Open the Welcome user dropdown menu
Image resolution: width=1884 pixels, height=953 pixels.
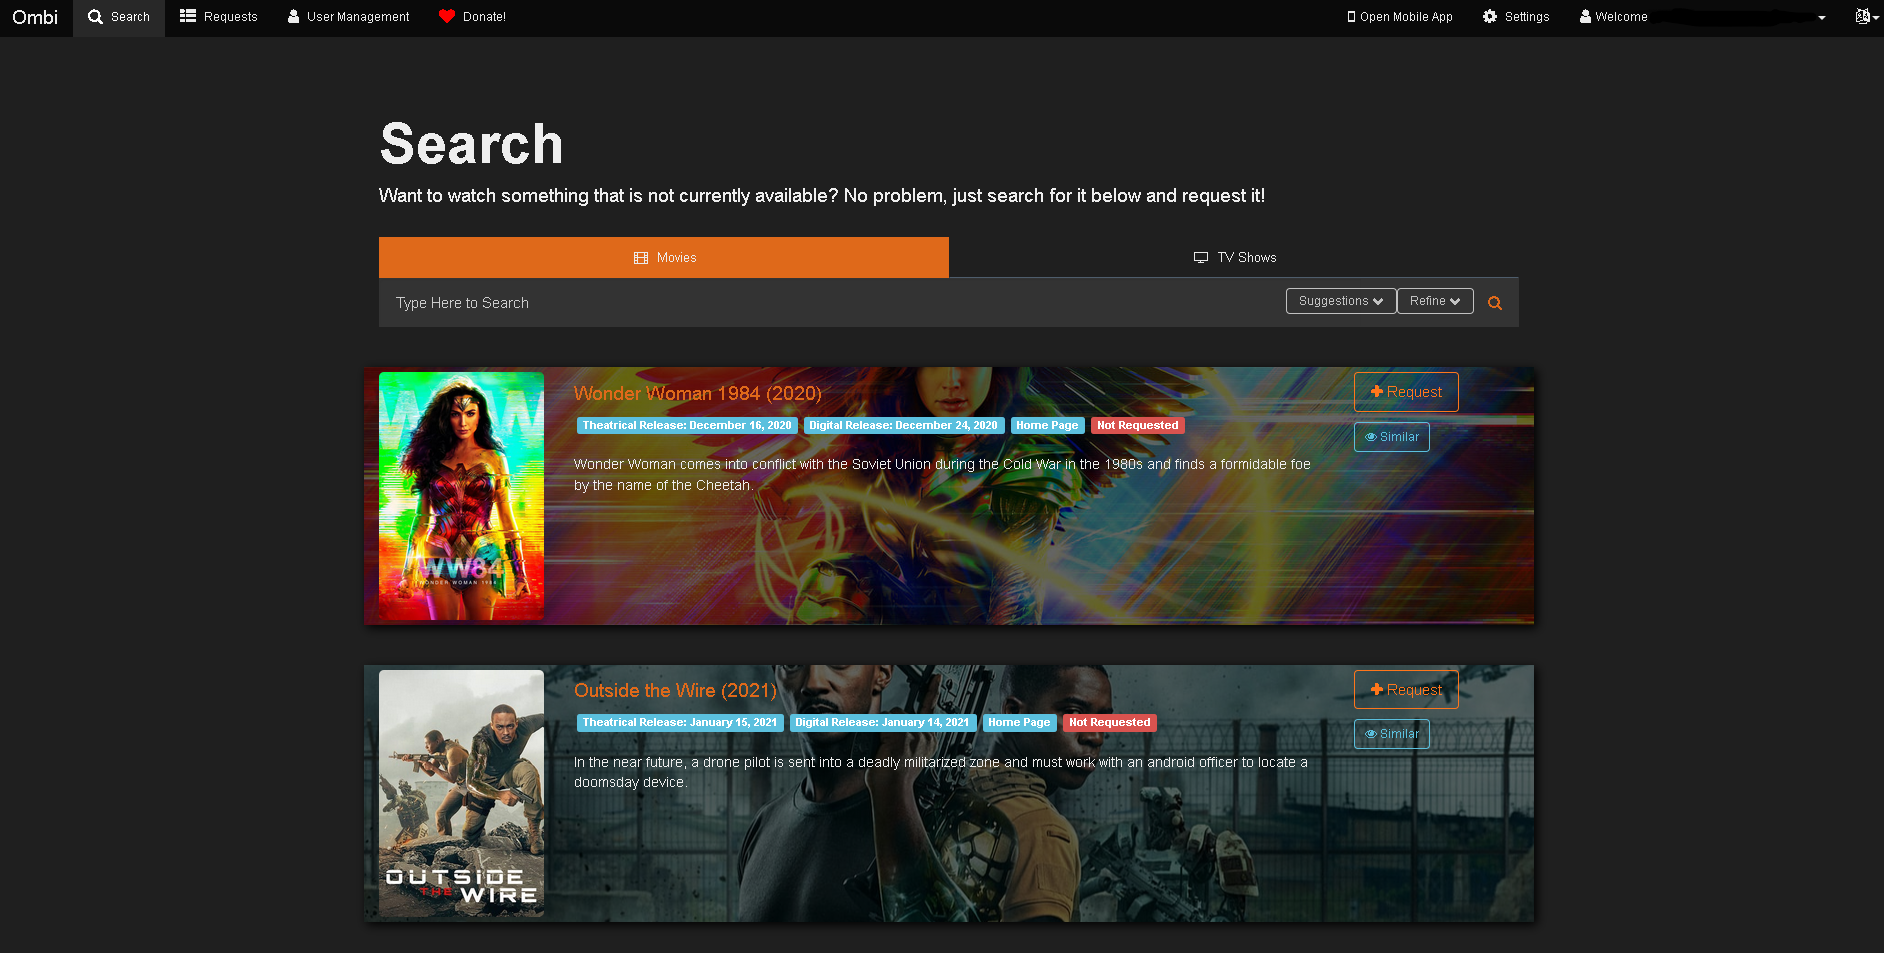[1700, 17]
